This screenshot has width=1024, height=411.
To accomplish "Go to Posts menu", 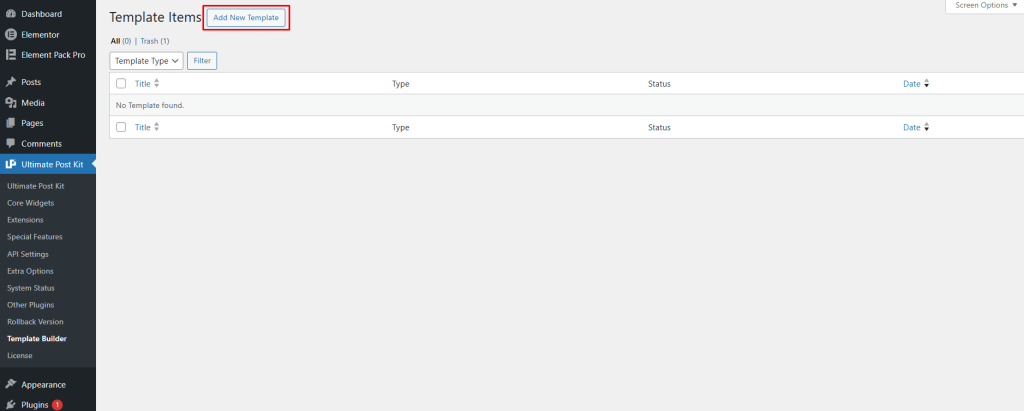I will (x=31, y=82).
